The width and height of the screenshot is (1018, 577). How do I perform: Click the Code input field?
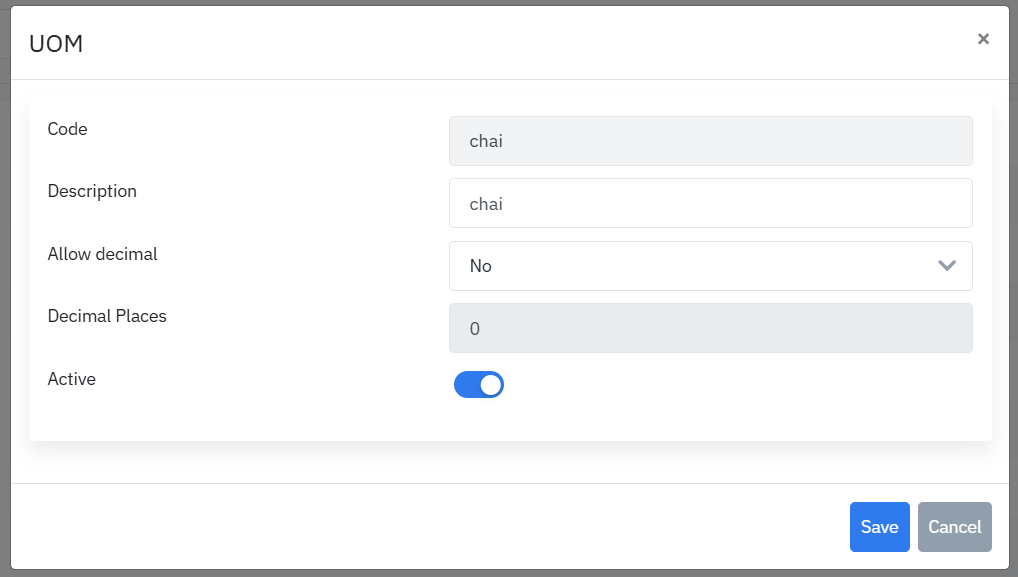click(x=710, y=141)
